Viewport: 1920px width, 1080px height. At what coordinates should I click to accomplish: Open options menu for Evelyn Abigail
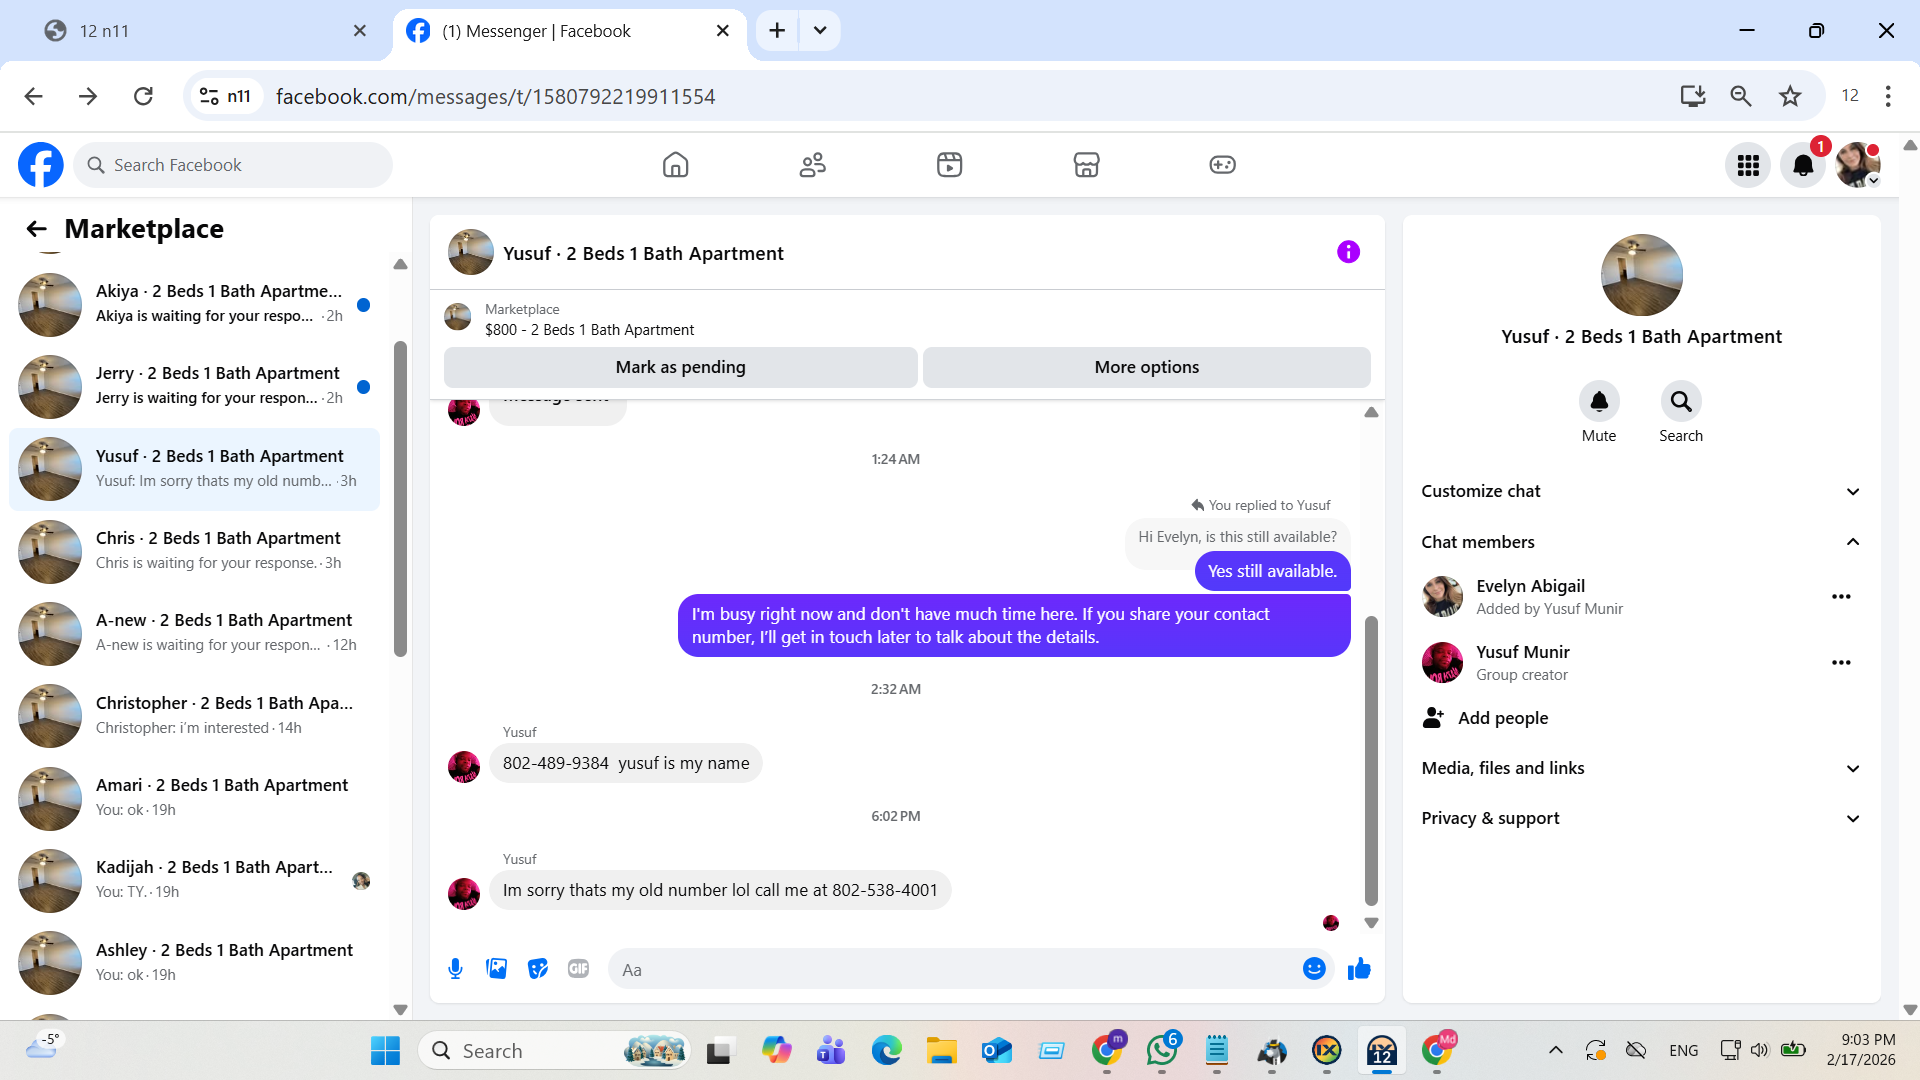coord(1841,597)
